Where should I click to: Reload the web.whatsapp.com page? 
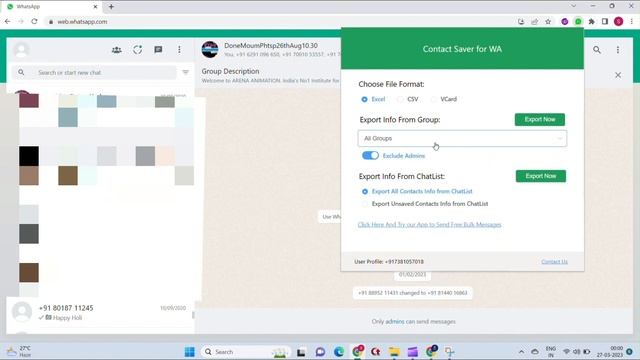coord(34,22)
